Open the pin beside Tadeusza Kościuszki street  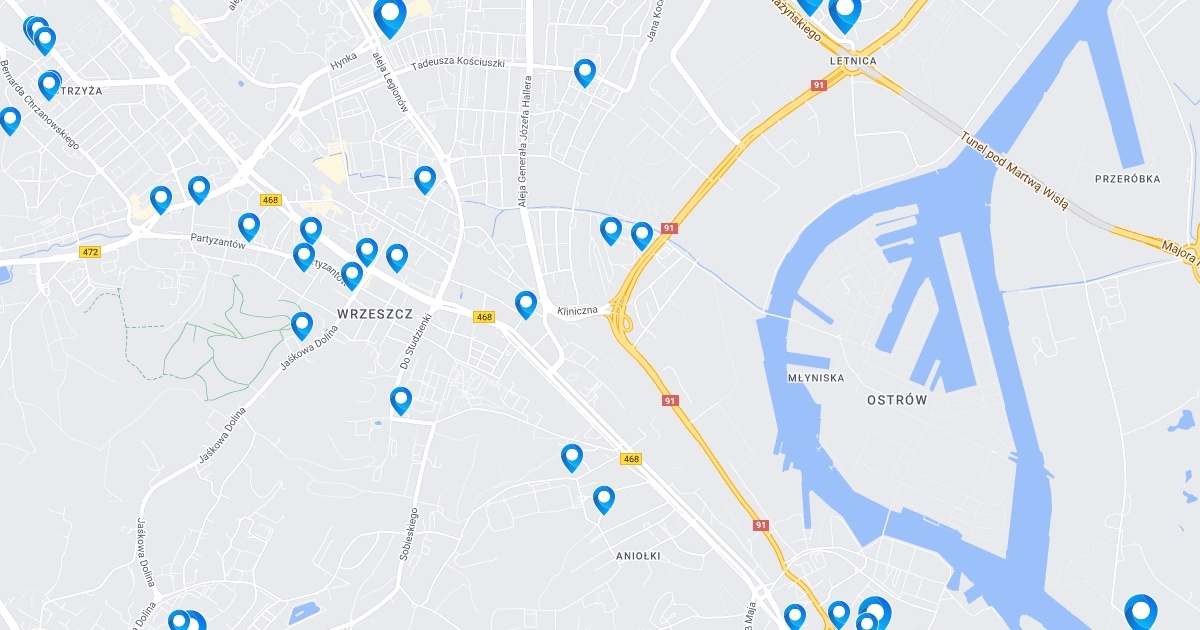click(585, 72)
